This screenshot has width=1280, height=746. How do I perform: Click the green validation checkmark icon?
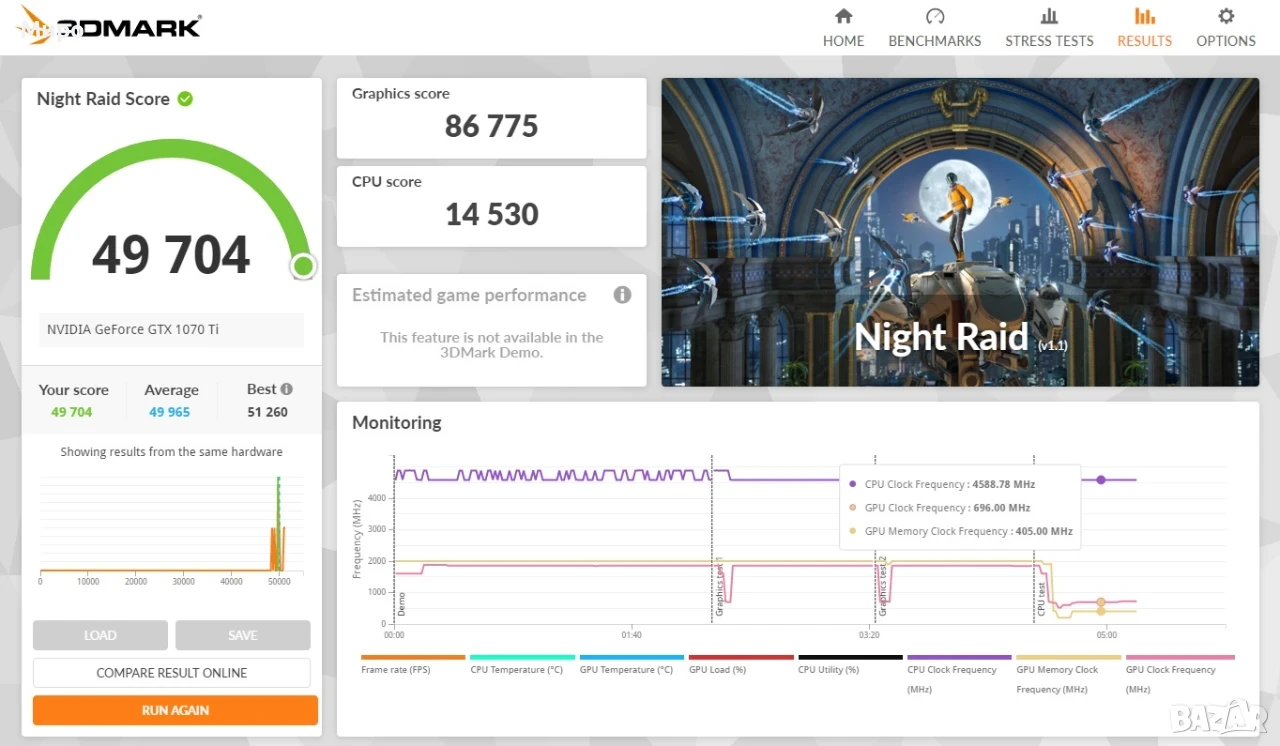pyautogui.click(x=185, y=99)
